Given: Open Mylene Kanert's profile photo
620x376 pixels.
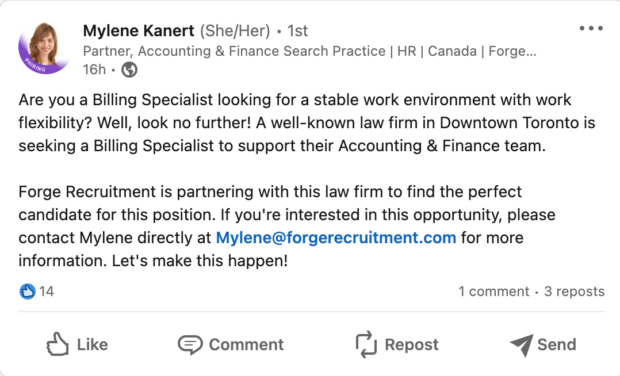Looking at the screenshot, I should pos(44,48).
